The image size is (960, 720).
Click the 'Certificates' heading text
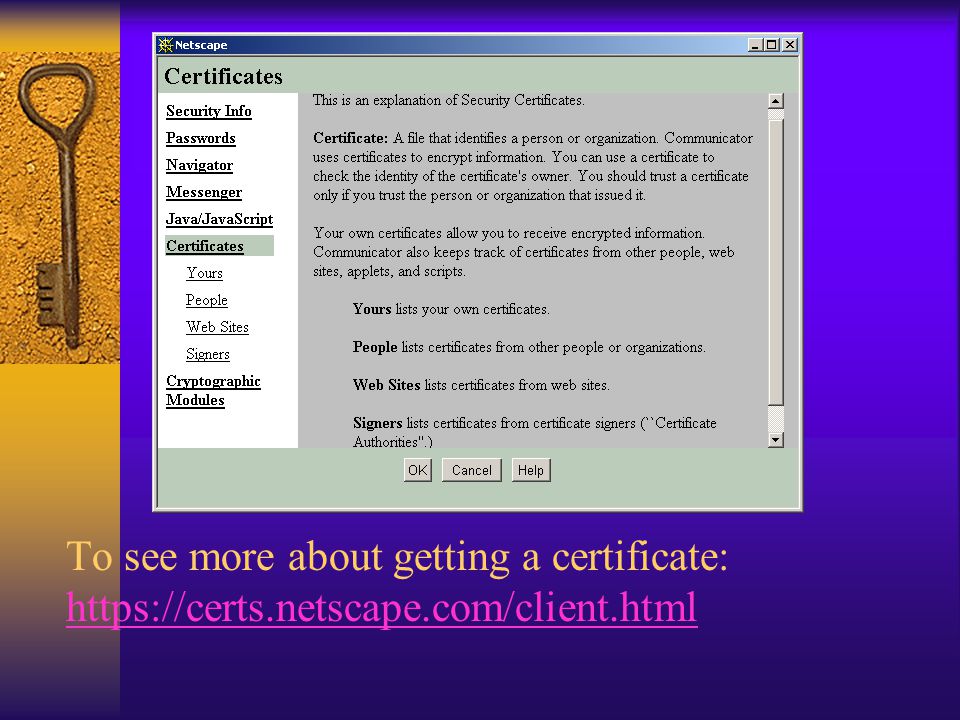pos(223,77)
